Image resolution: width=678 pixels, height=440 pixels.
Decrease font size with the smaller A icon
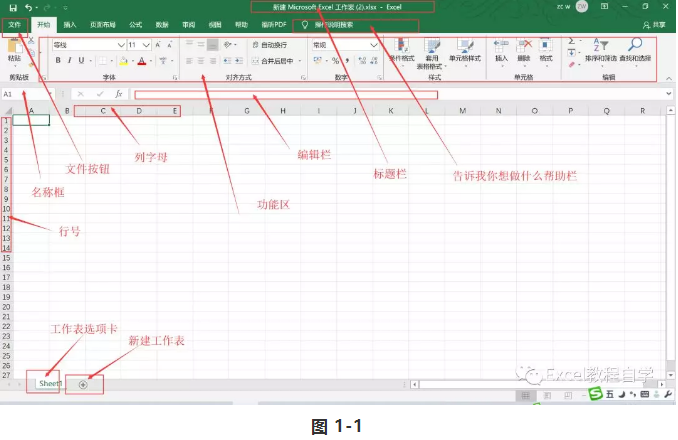pyautogui.click(x=170, y=45)
